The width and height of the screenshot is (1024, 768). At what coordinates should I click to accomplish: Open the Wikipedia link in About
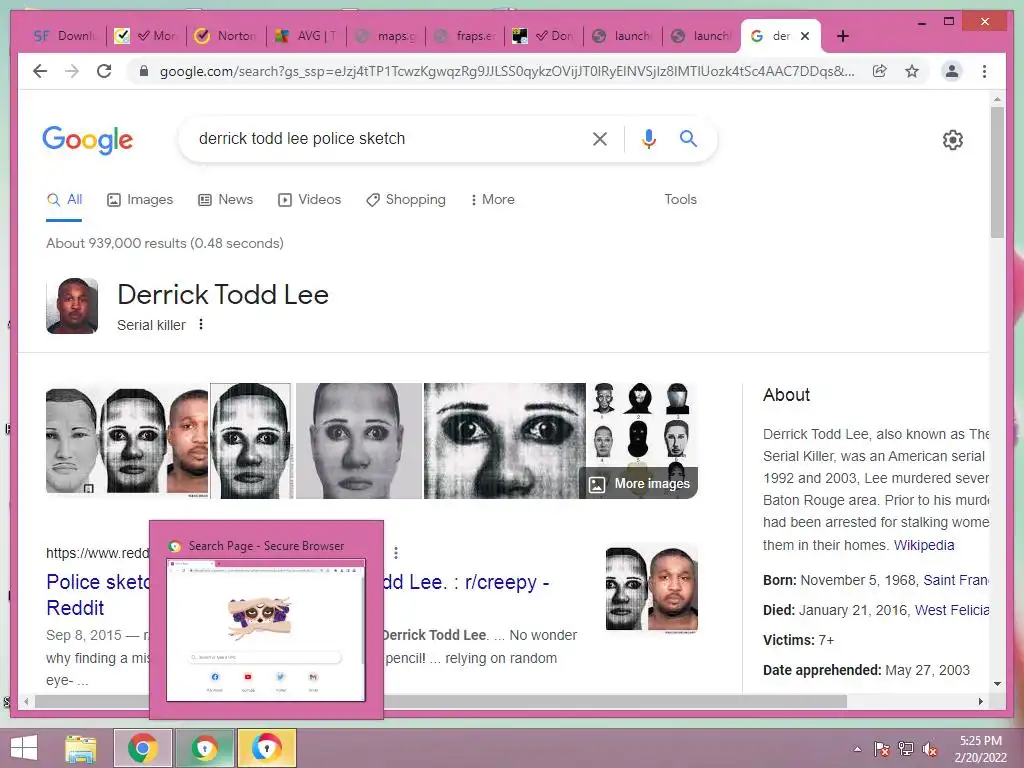[923, 545]
